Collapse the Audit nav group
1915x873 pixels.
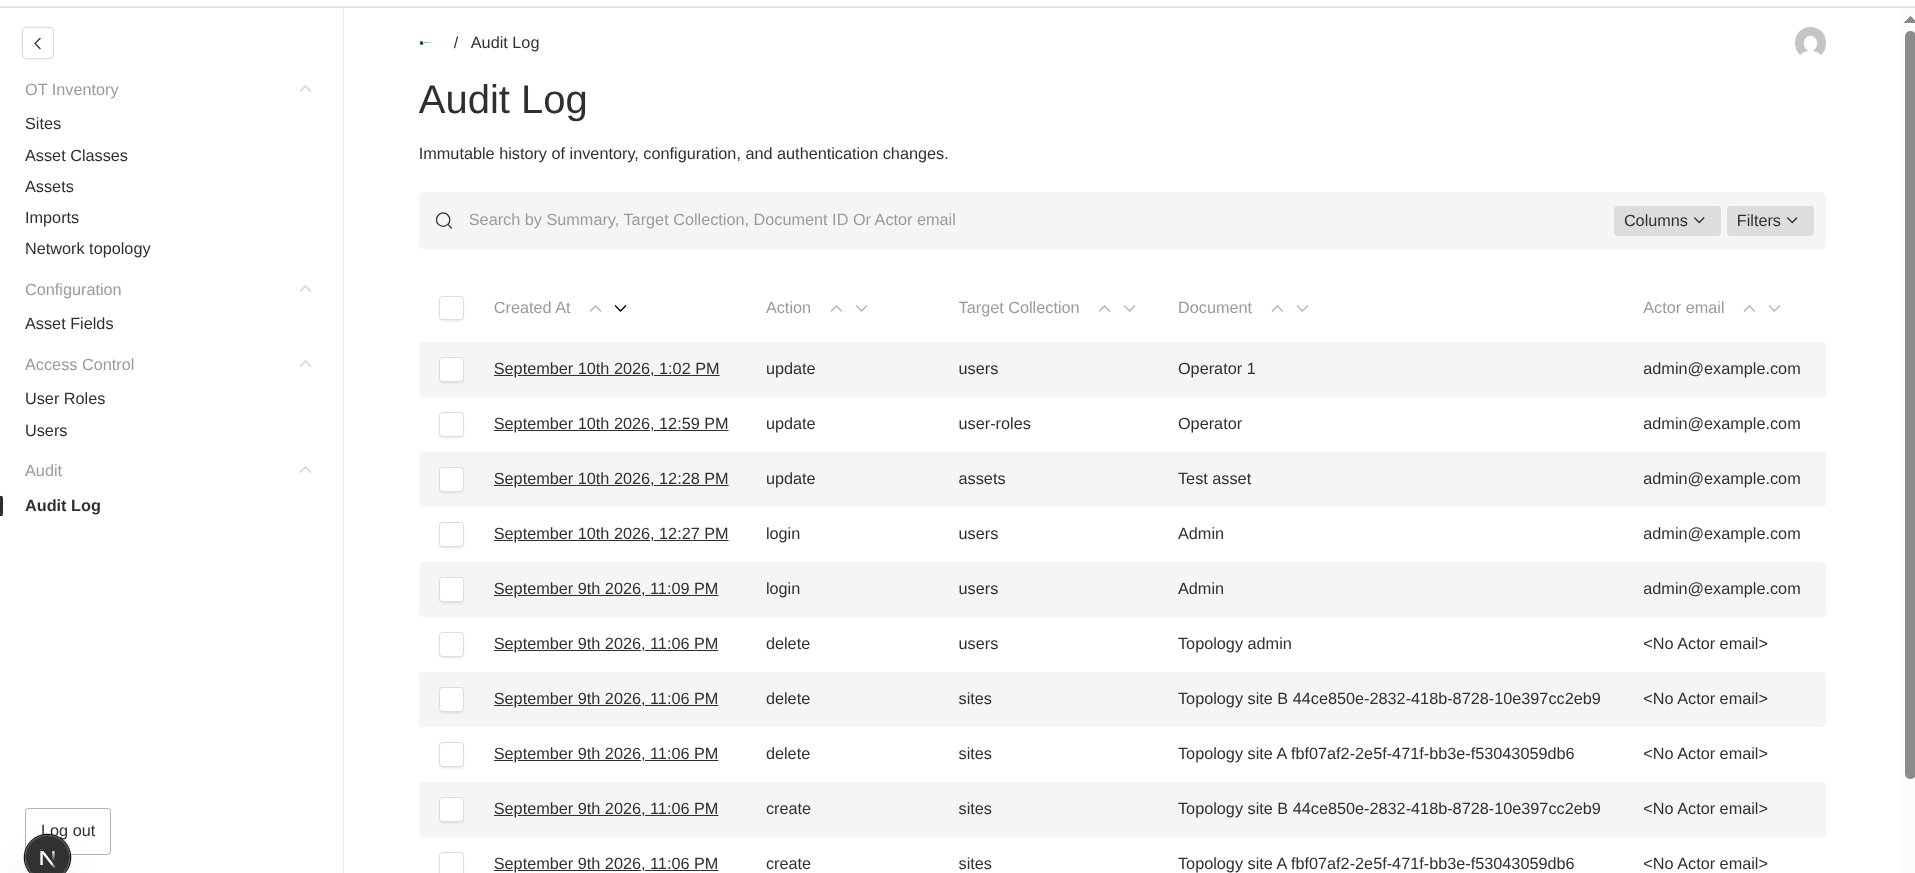coord(305,471)
